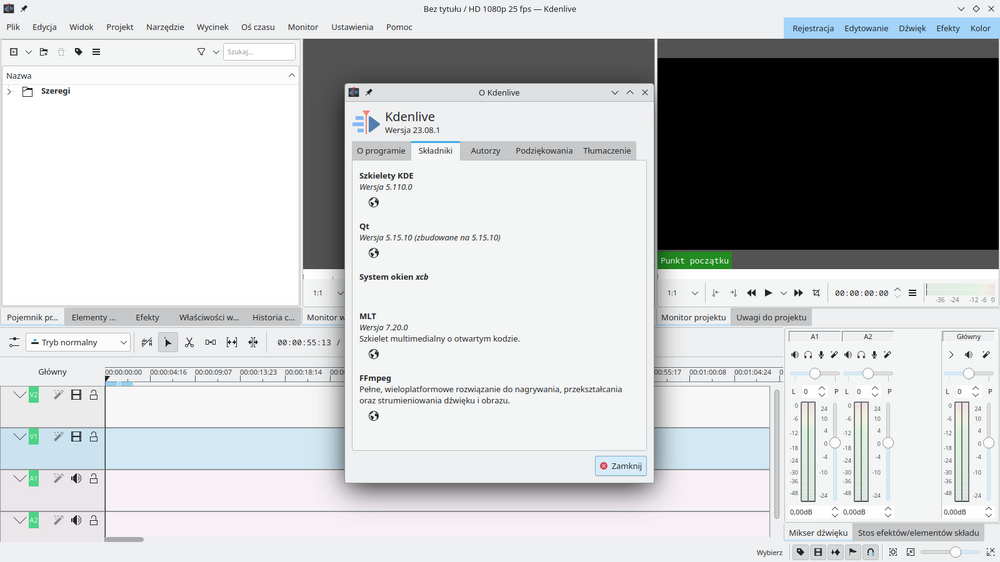Open the MLT homepage globe icon

[373, 354]
